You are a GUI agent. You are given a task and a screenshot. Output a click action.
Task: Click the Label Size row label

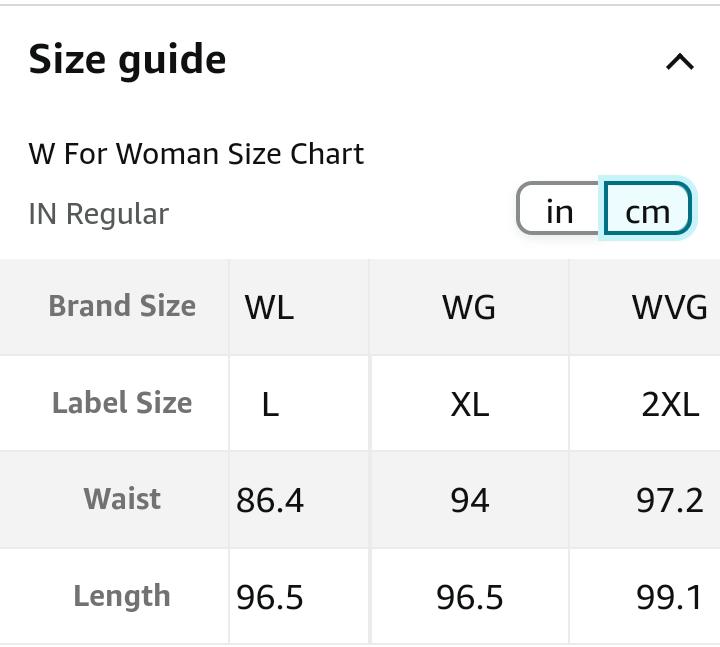[122, 403]
